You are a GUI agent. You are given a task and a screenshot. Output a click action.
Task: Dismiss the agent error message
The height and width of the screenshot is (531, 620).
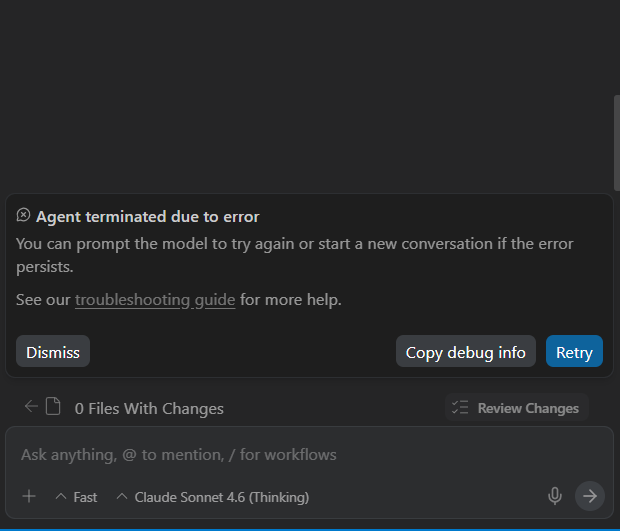click(53, 351)
